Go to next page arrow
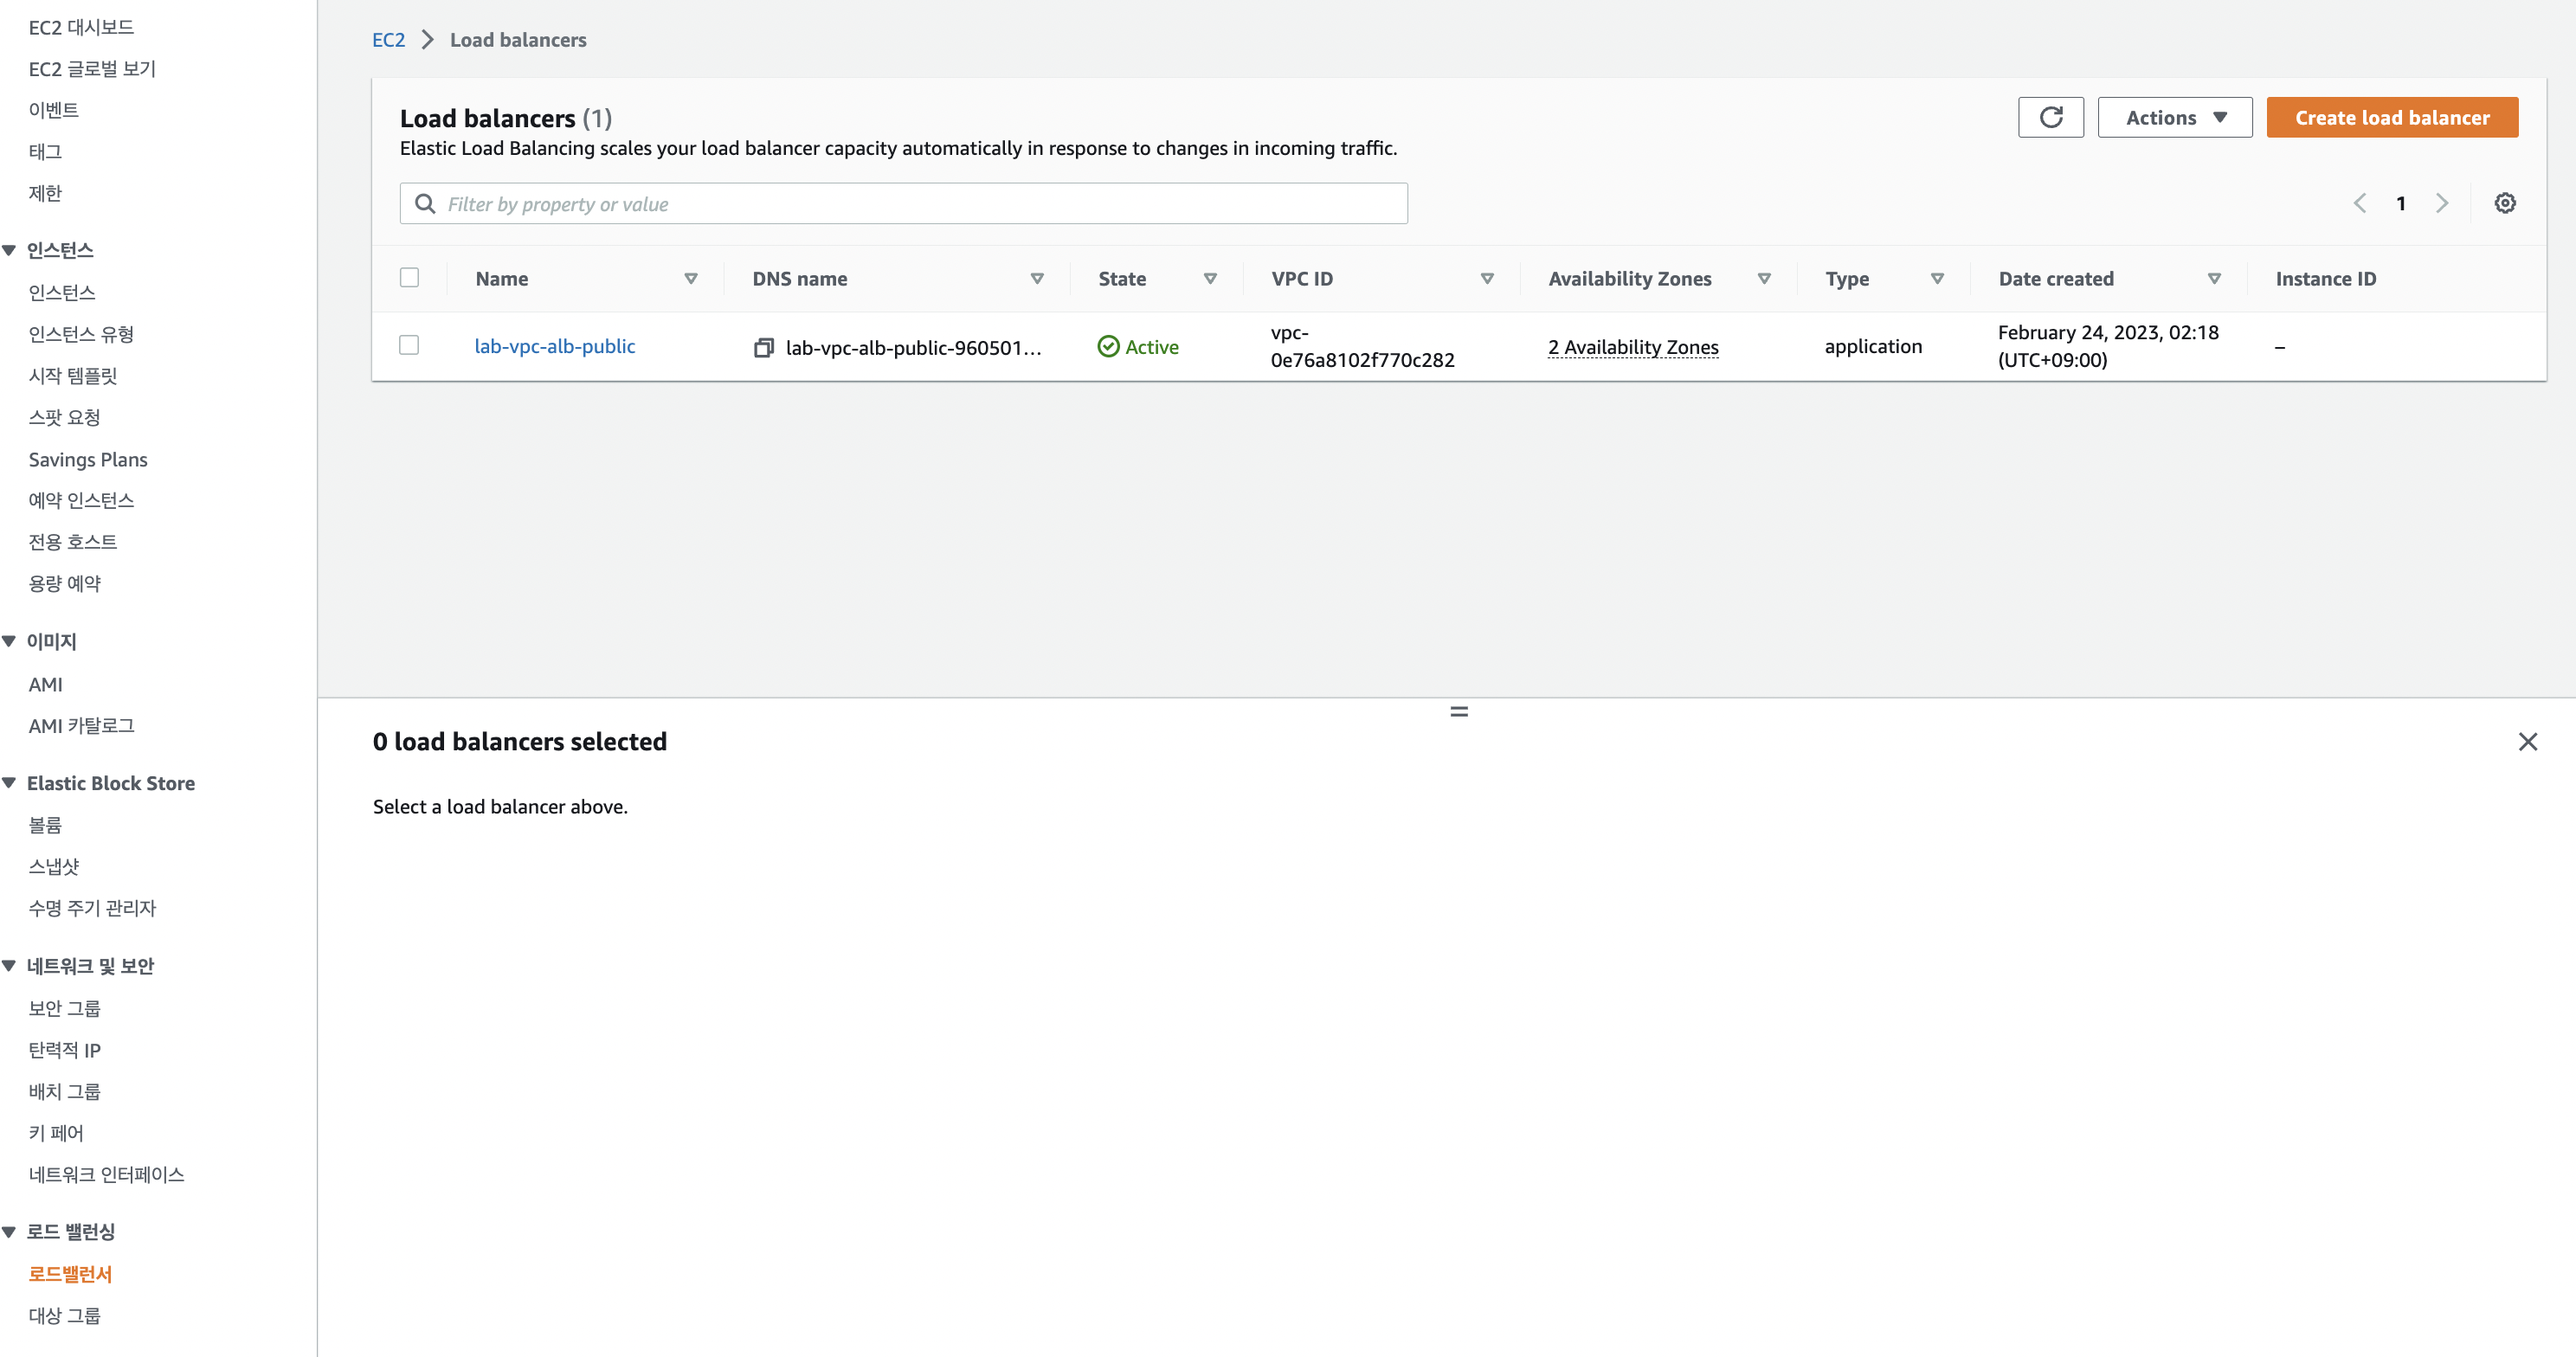Image resolution: width=2576 pixels, height=1357 pixels. (x=2441, y=203)
